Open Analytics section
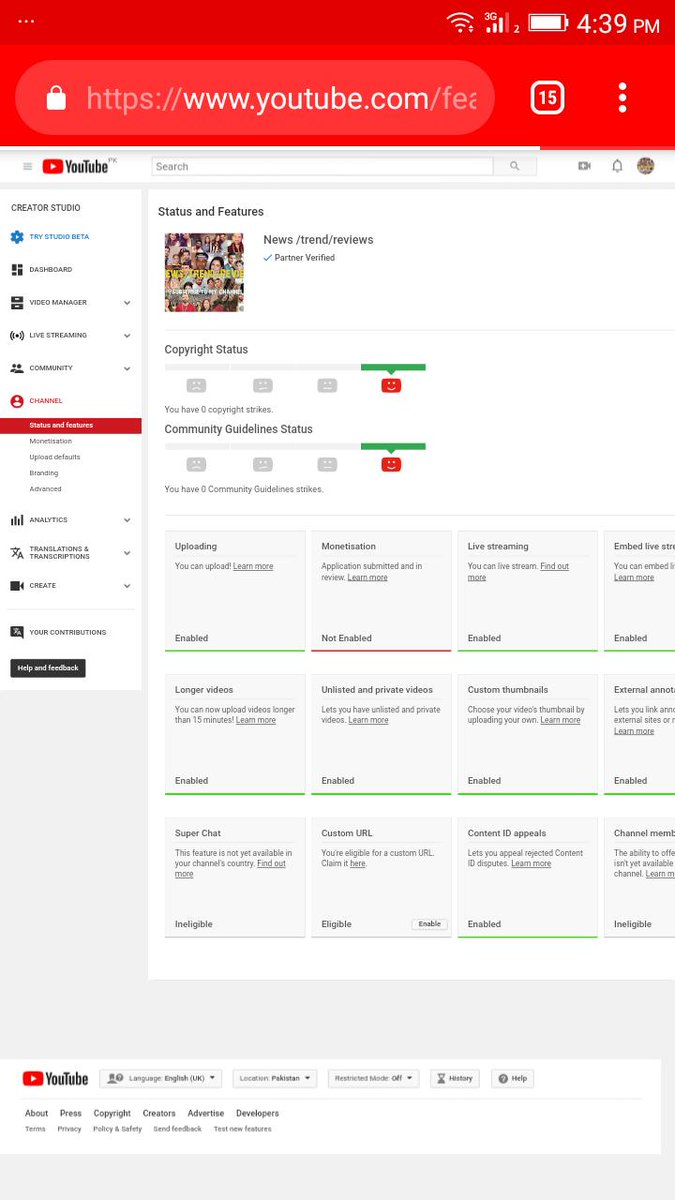 [x=48, y=520]
